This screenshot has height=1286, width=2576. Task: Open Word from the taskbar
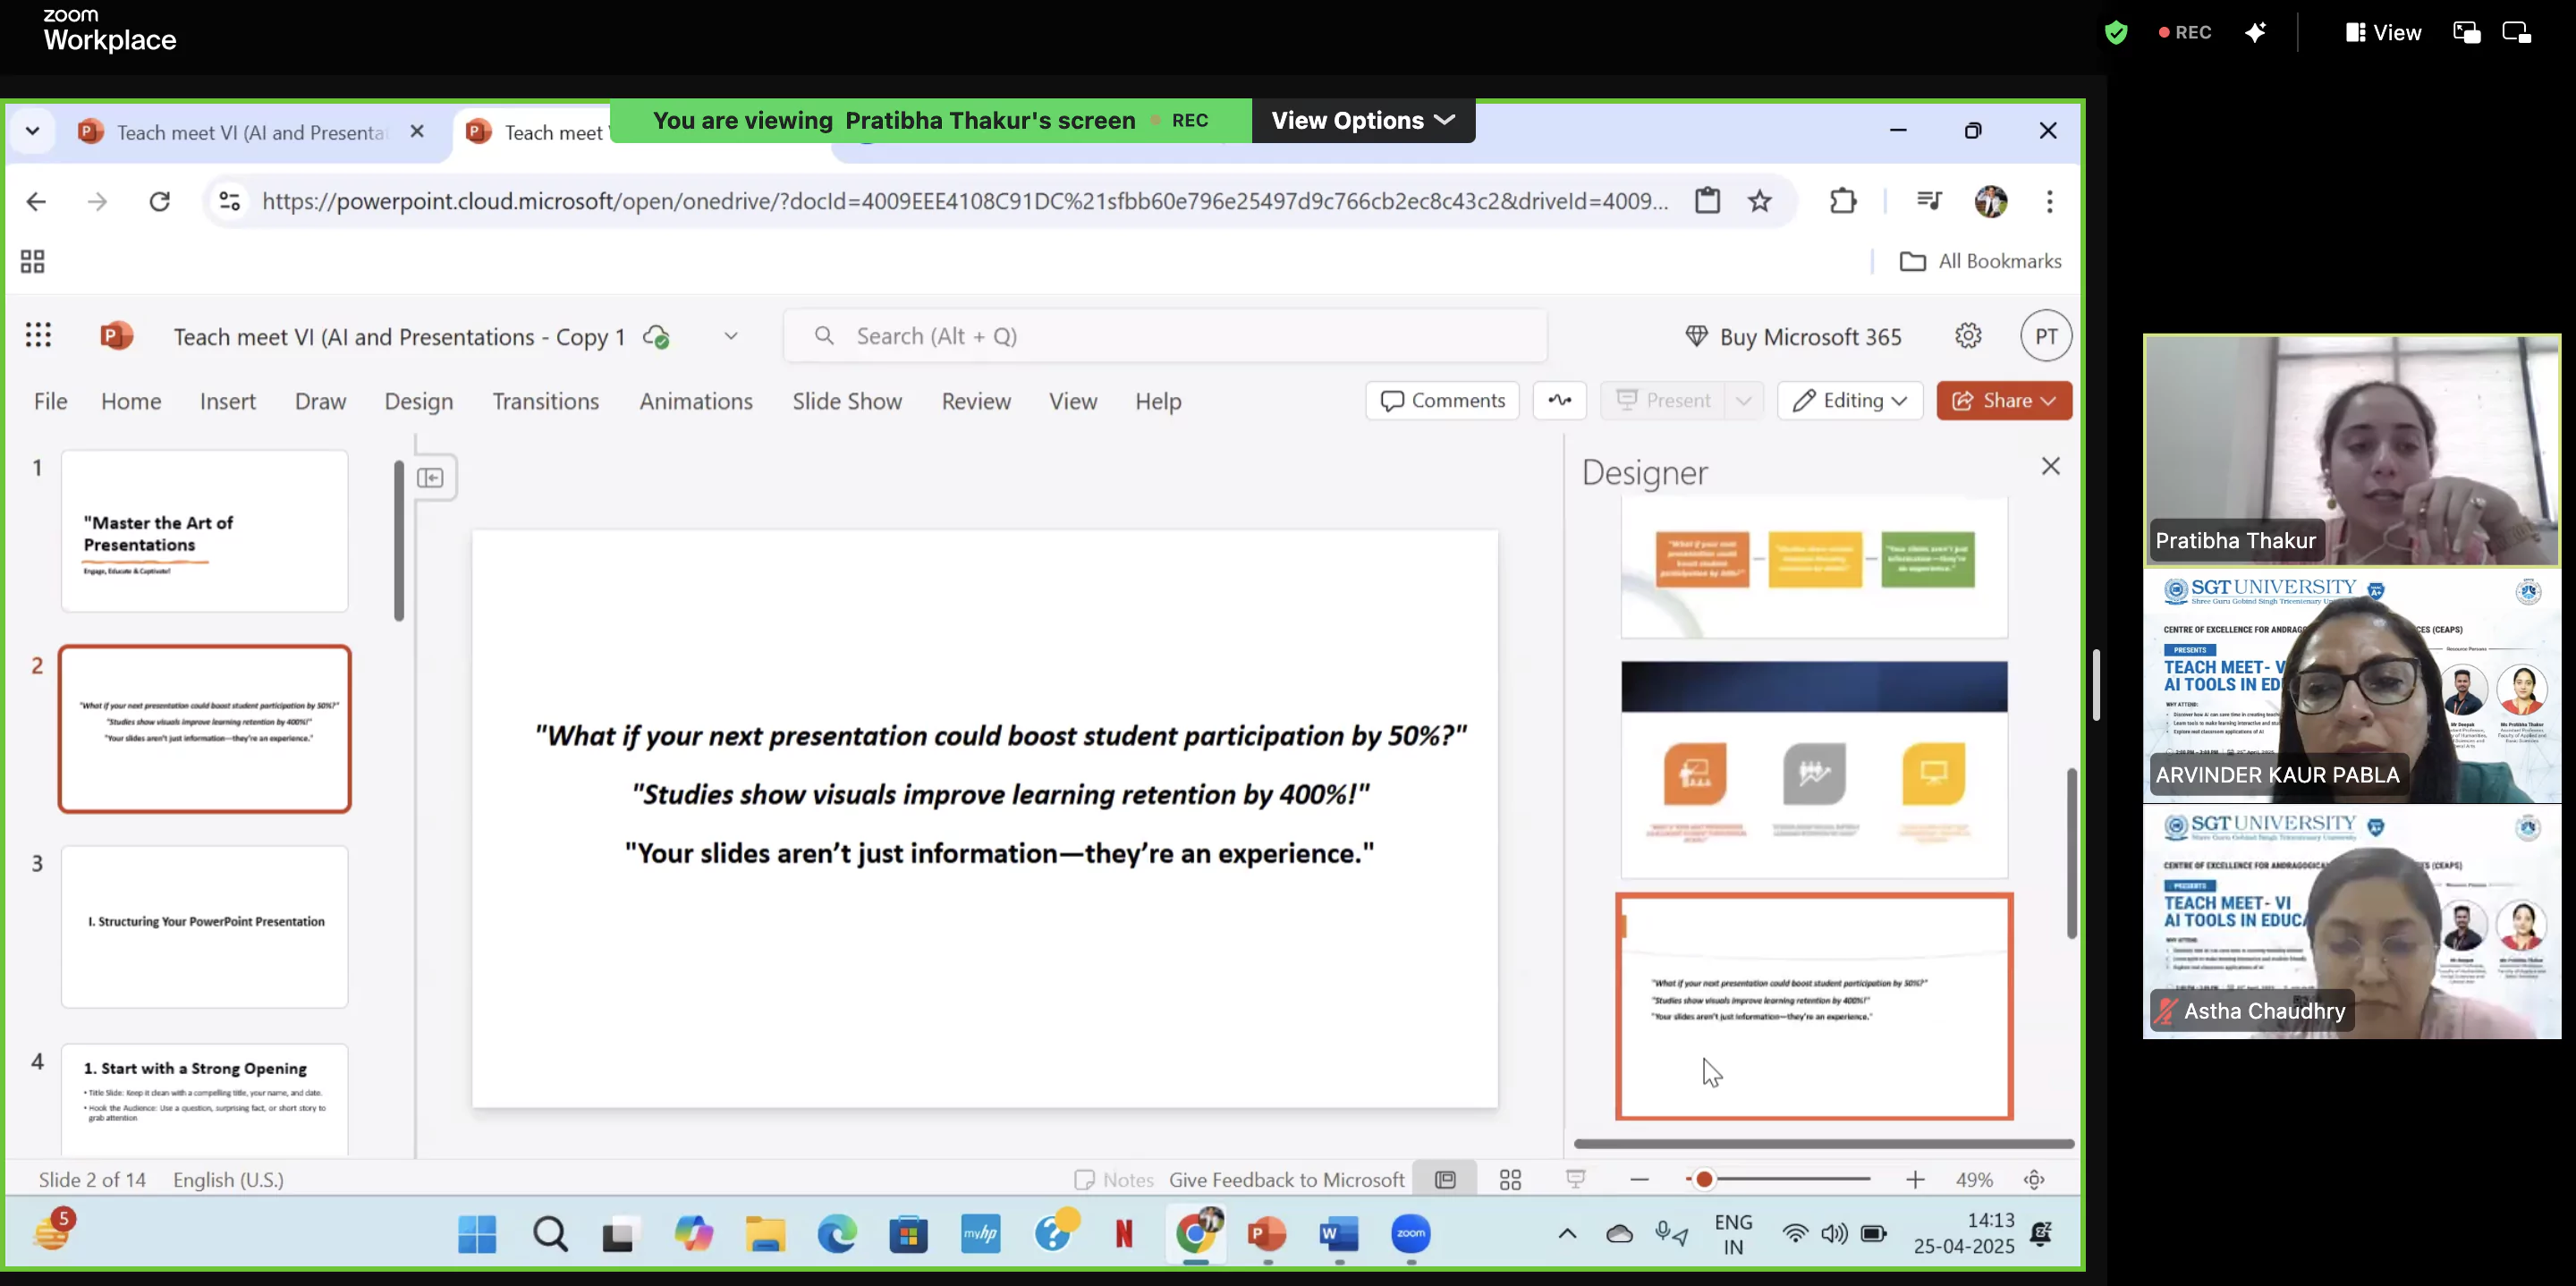[1339, 1234]
